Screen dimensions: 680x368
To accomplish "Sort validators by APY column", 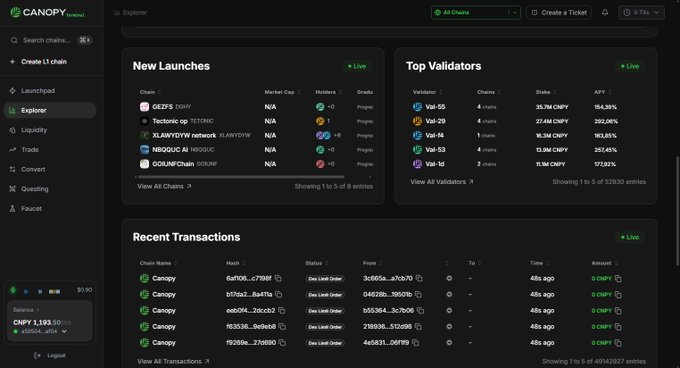I will coord(603,92).
